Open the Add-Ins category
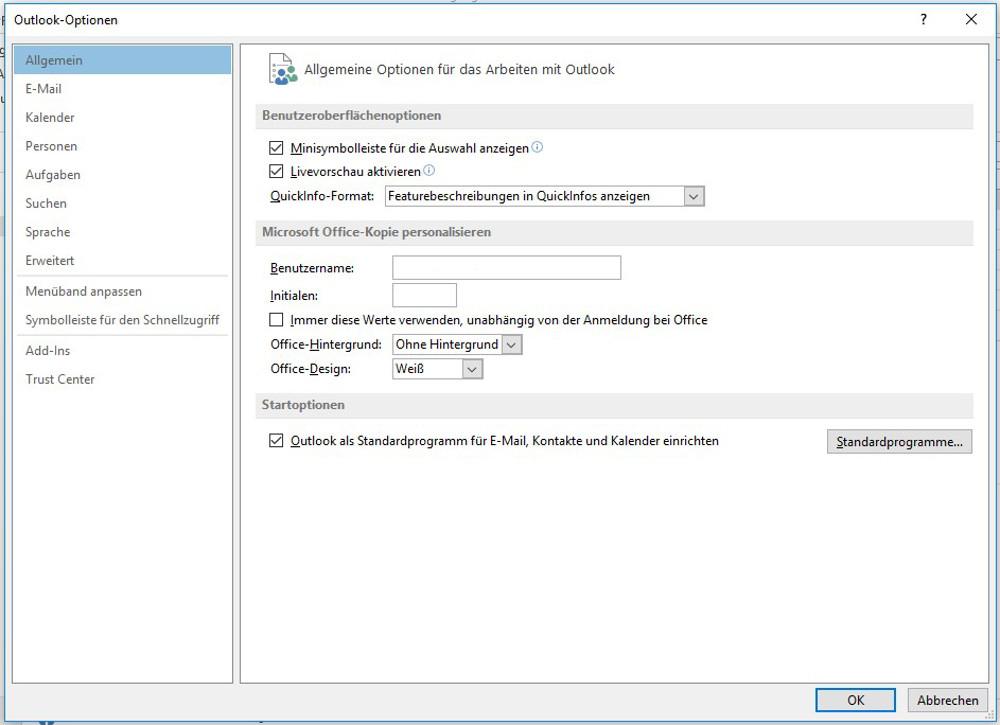Viewport: 1000px width, 725px height. (47, 350)
